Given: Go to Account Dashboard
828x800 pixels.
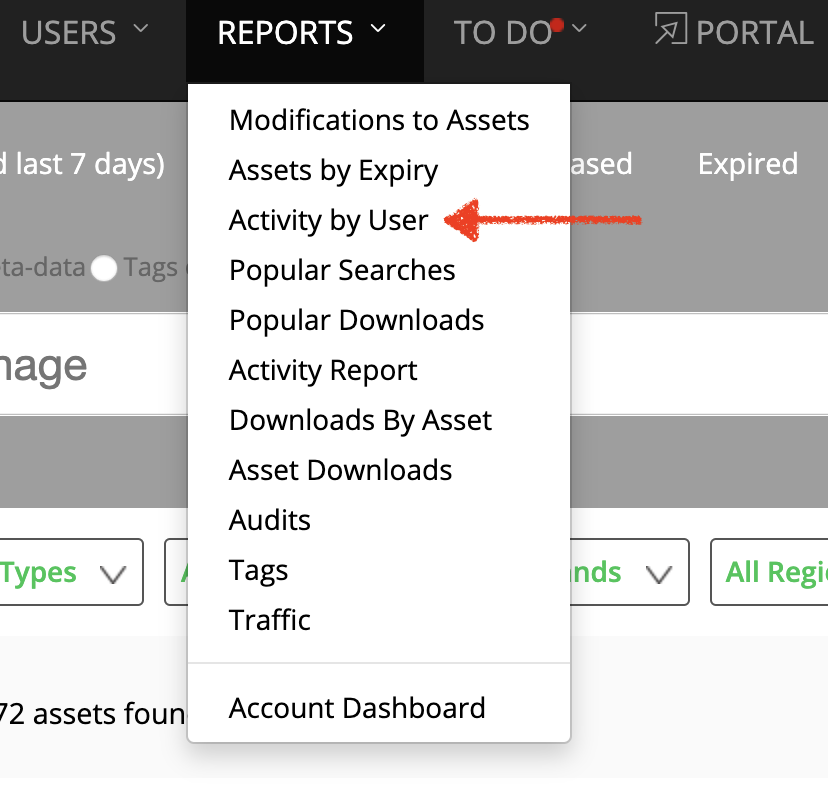Looking at the screenshot, I should pyautogui.click(x=357, y=709).
